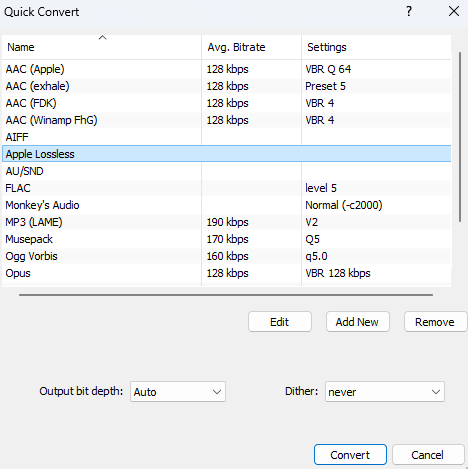Open the Dither dropdown set to never

pos(385,392)
